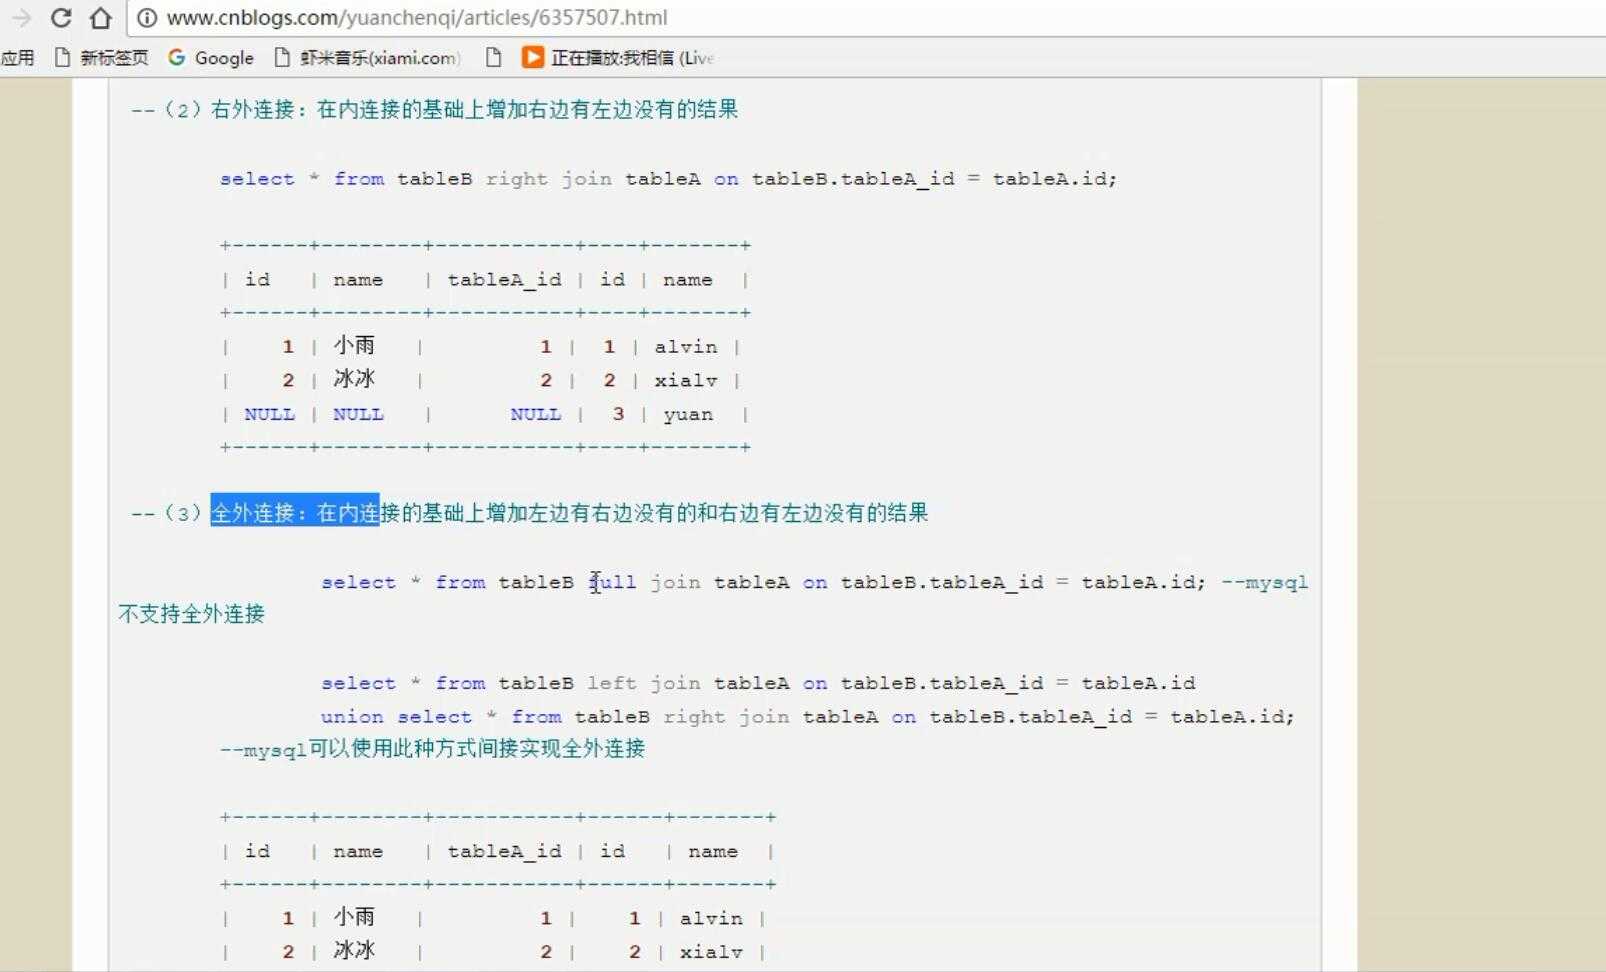Click 'full' keyword in the full join query
Screen dimensions: 1606x972
[612, 582]
